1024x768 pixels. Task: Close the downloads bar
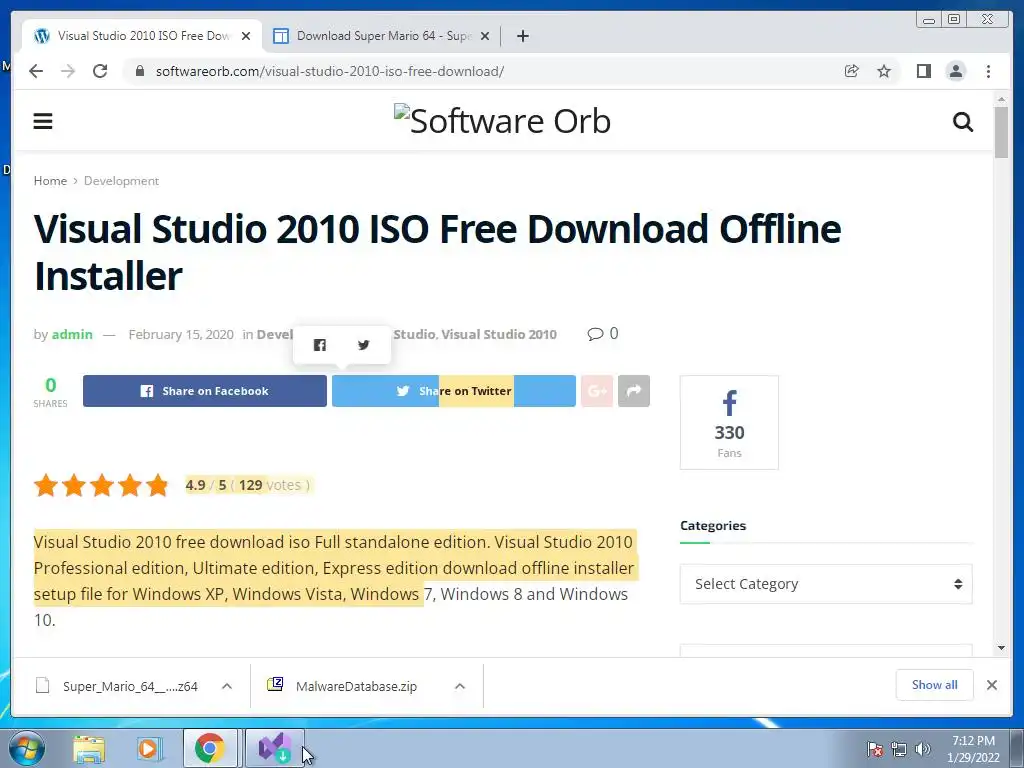(991, 685)
